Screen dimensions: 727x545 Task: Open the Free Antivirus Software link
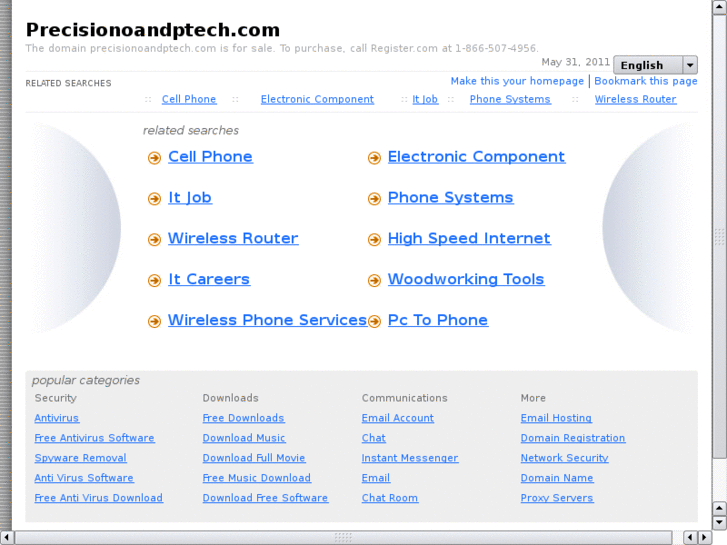tap(94, 438)
